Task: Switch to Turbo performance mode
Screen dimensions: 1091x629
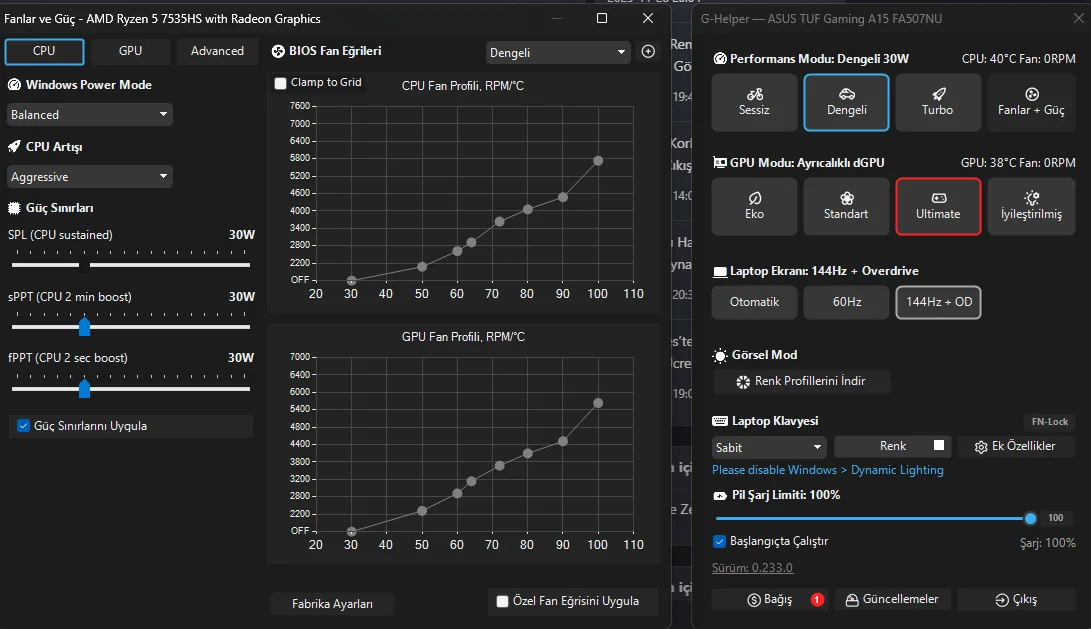Action: point(938,102)
